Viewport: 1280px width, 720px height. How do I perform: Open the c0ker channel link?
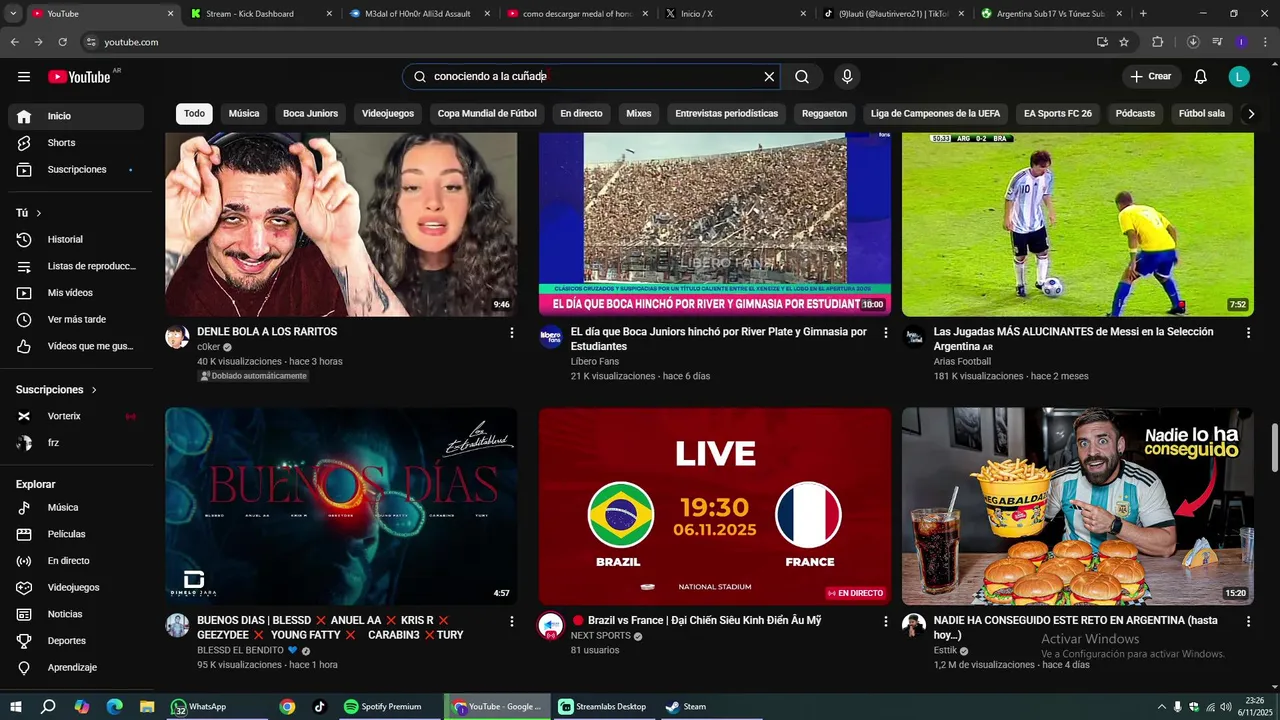click(209, 347)
